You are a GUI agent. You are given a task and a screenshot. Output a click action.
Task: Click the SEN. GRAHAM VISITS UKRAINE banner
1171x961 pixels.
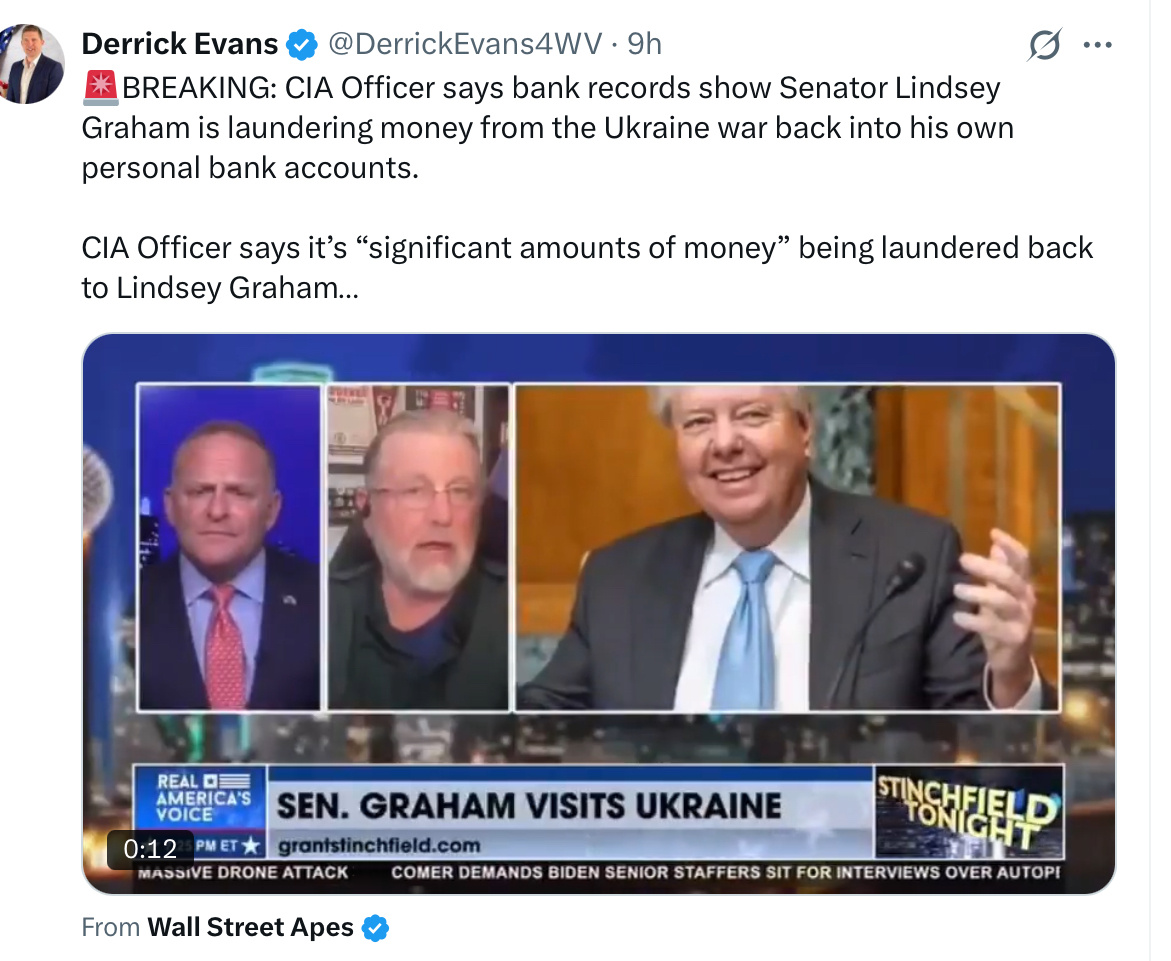(529, 806)
